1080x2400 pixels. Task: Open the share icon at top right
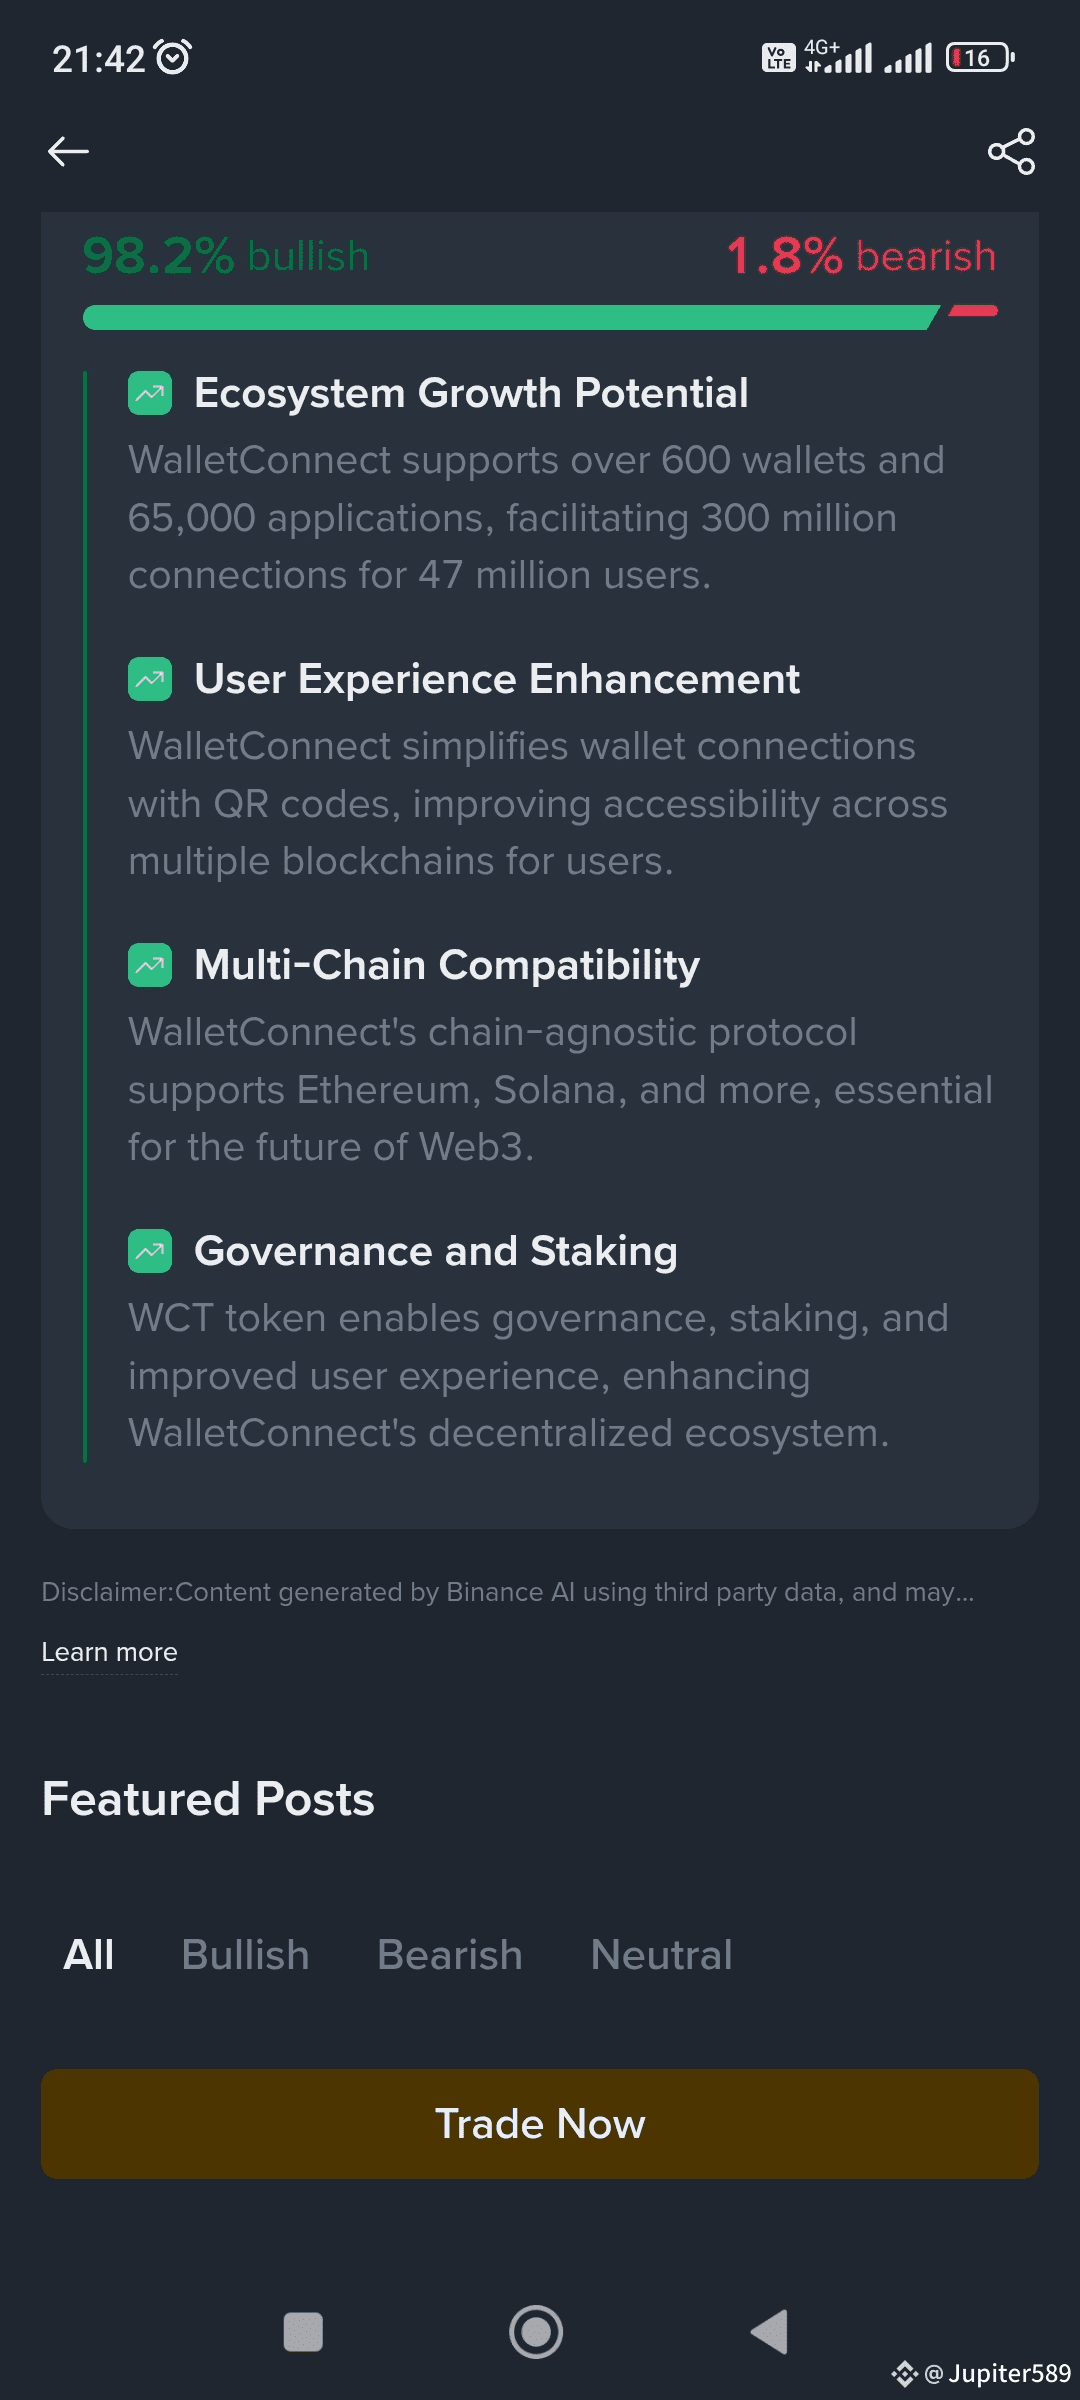[x=1011, y=151]
